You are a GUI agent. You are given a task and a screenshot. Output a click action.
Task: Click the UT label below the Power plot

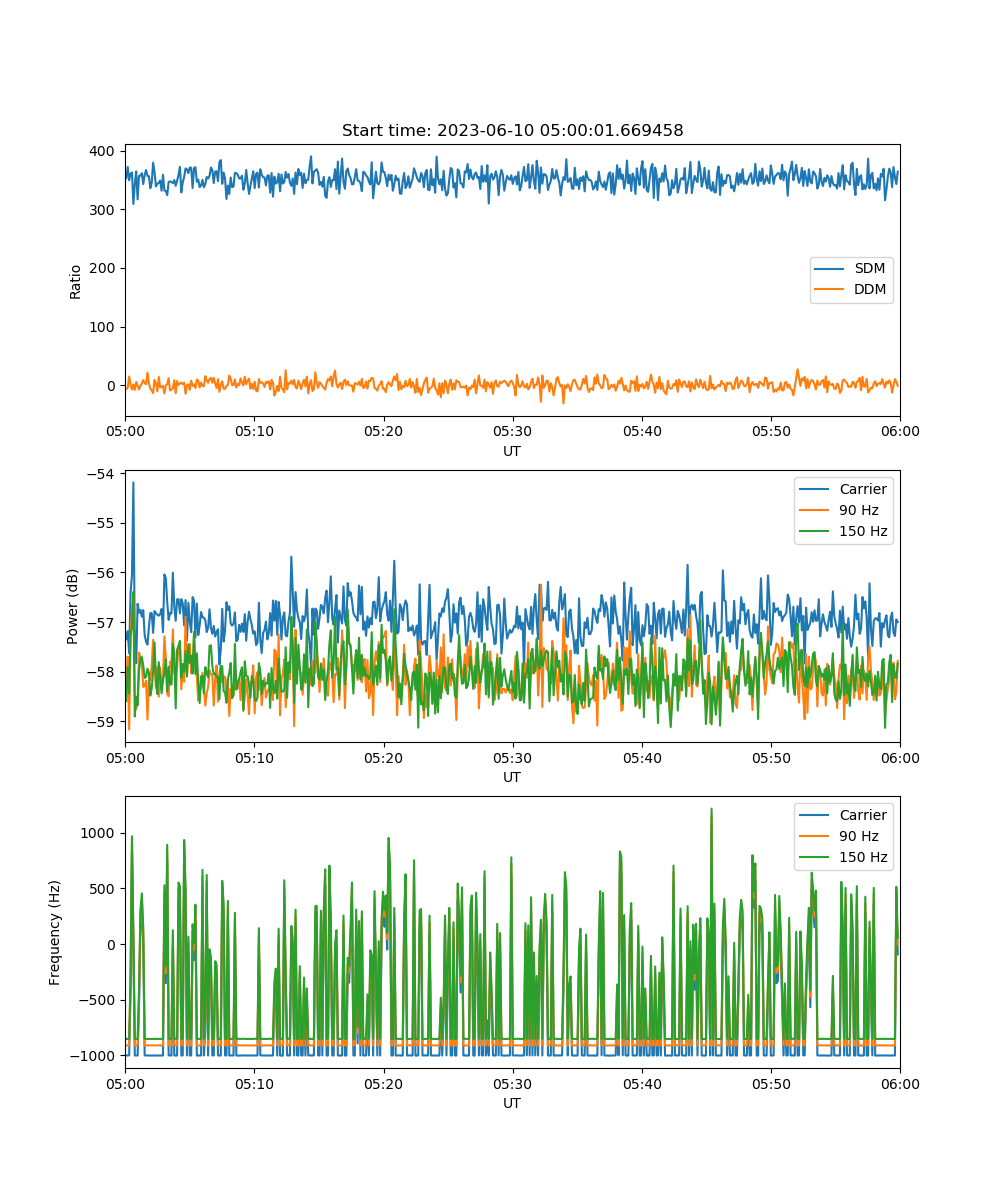click(x=512, y=777)
